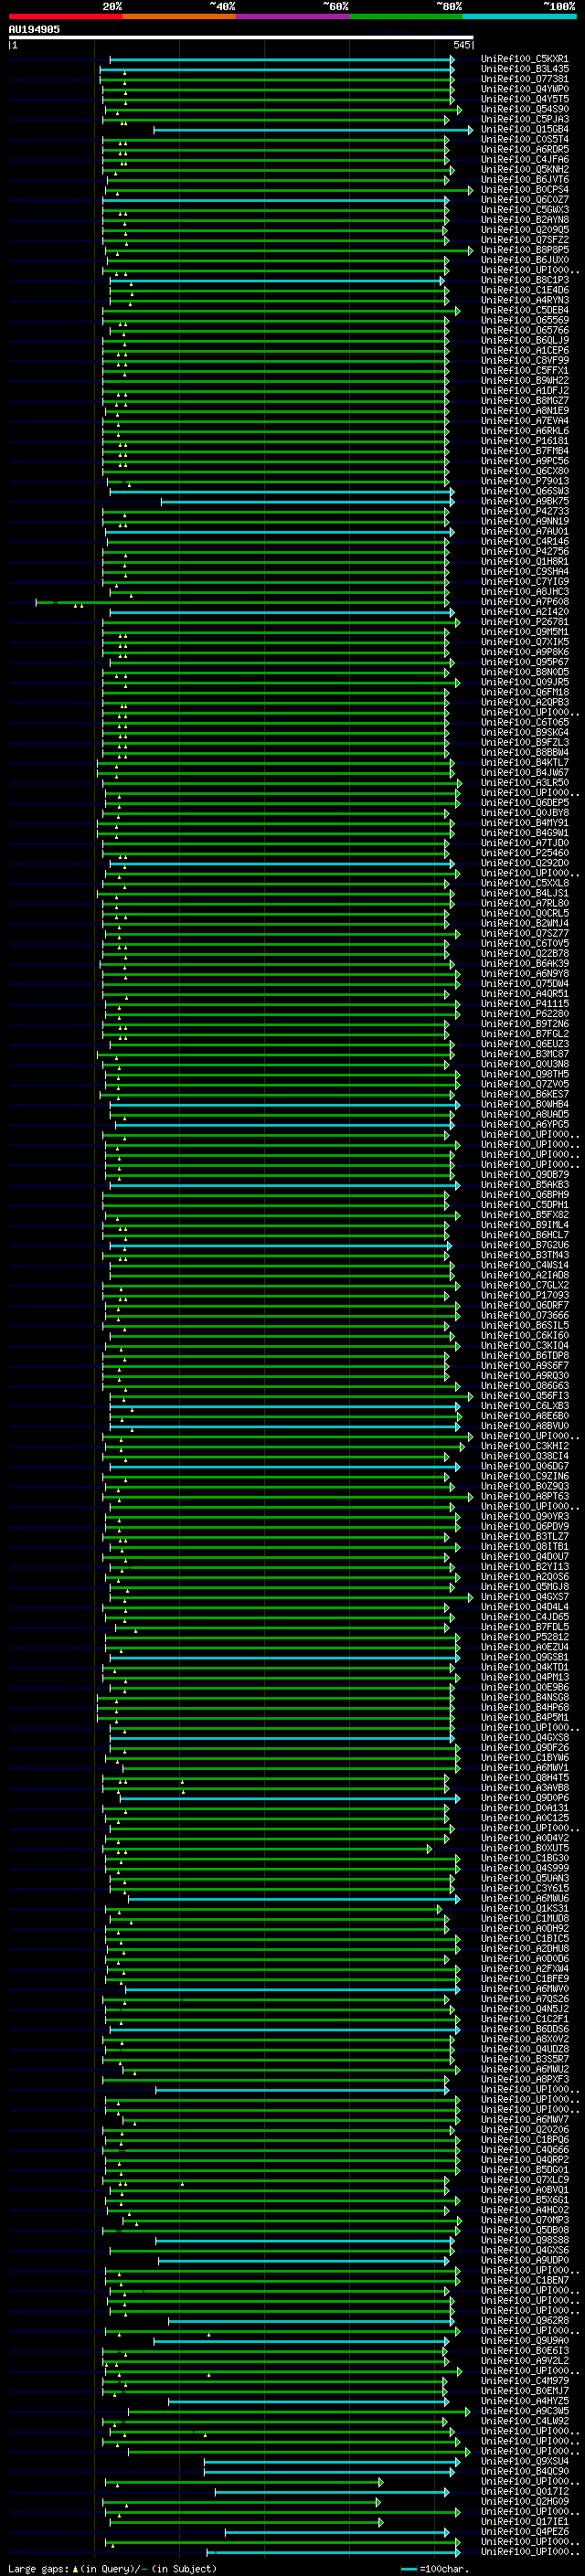Click the cyan alignment bar for UniRef100_Q98S88

click(x=305, y=2240)
